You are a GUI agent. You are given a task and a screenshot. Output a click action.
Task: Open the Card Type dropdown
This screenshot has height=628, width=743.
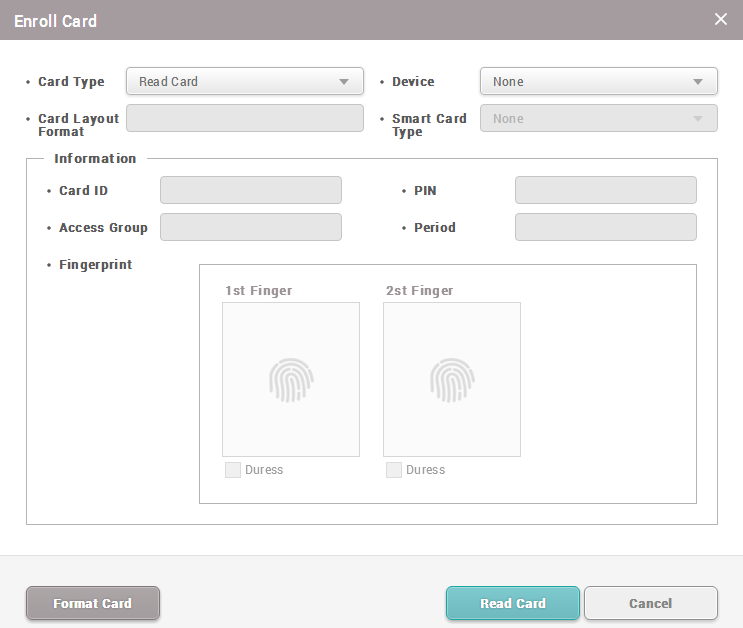(x=244, y=82)
